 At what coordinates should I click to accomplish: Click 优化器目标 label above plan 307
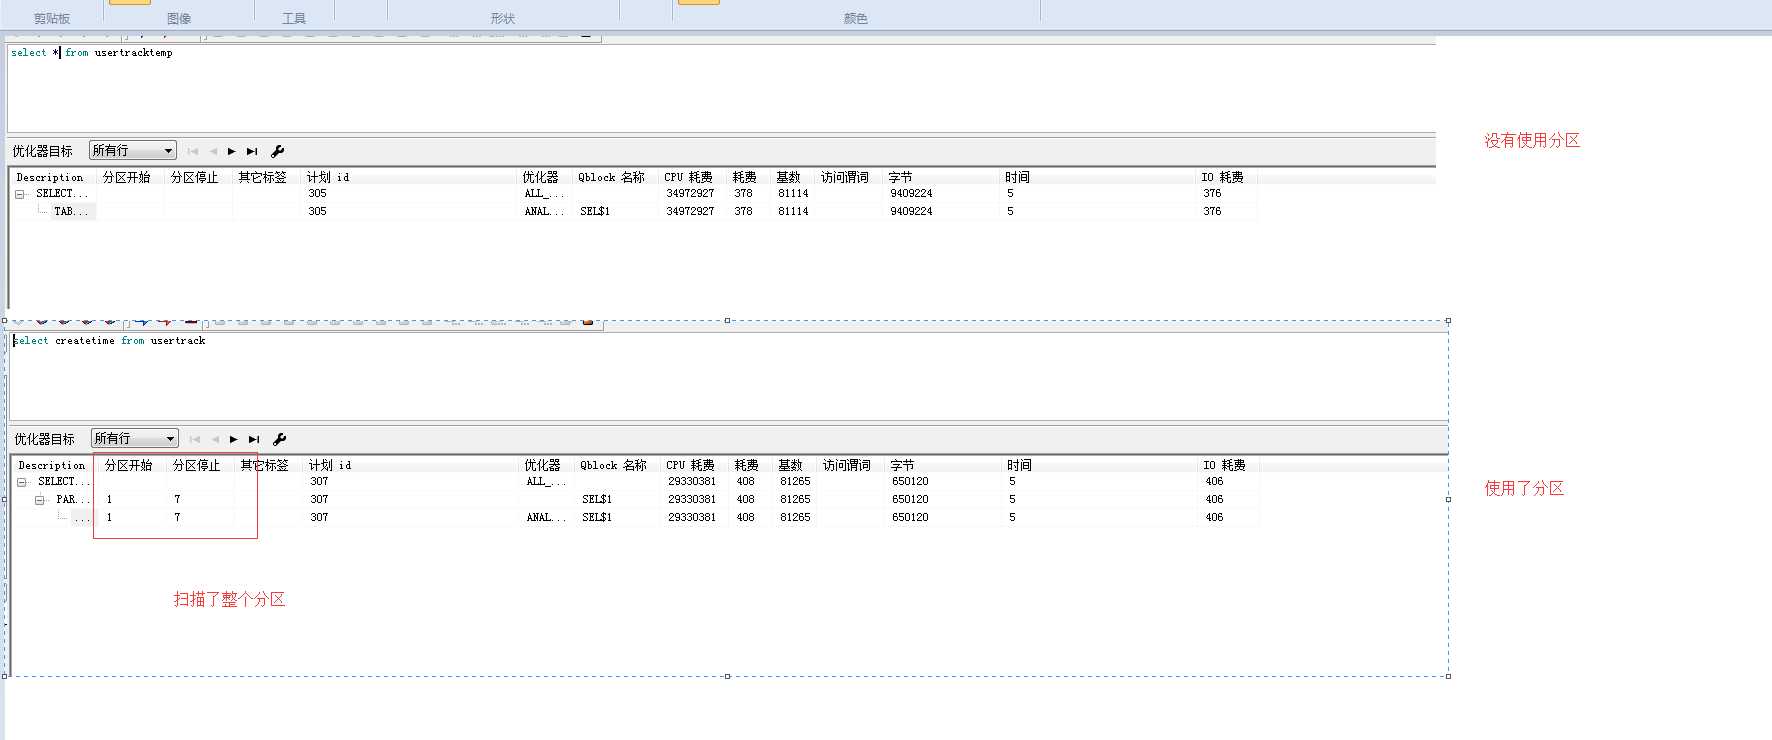[44, 439]
